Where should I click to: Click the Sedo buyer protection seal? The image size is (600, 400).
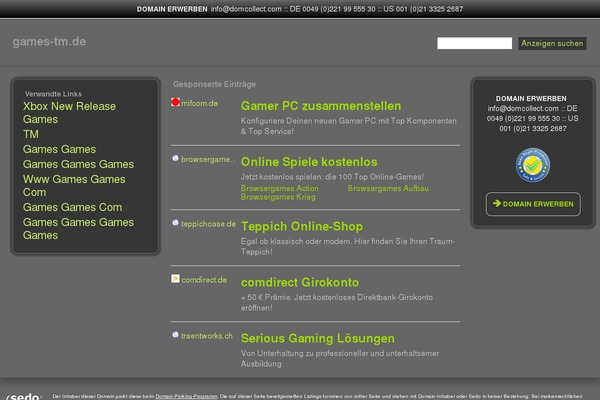pos(533,165)
